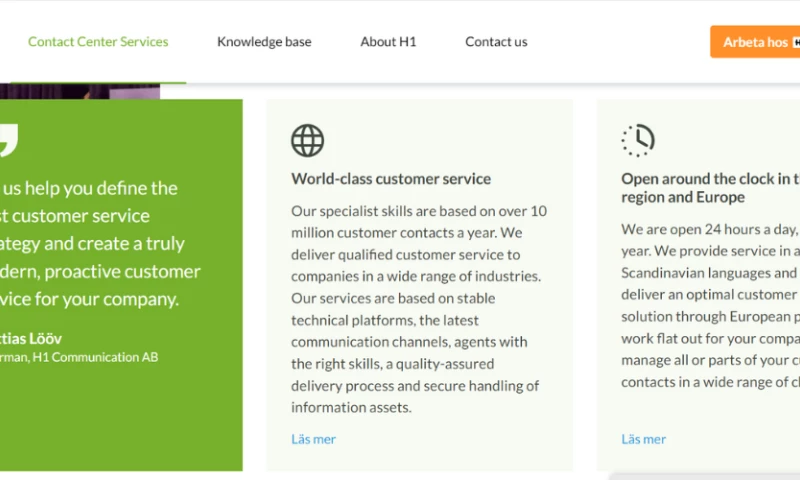
Task: Click the white quotation mark icon
Action: [x=6, y=140]
